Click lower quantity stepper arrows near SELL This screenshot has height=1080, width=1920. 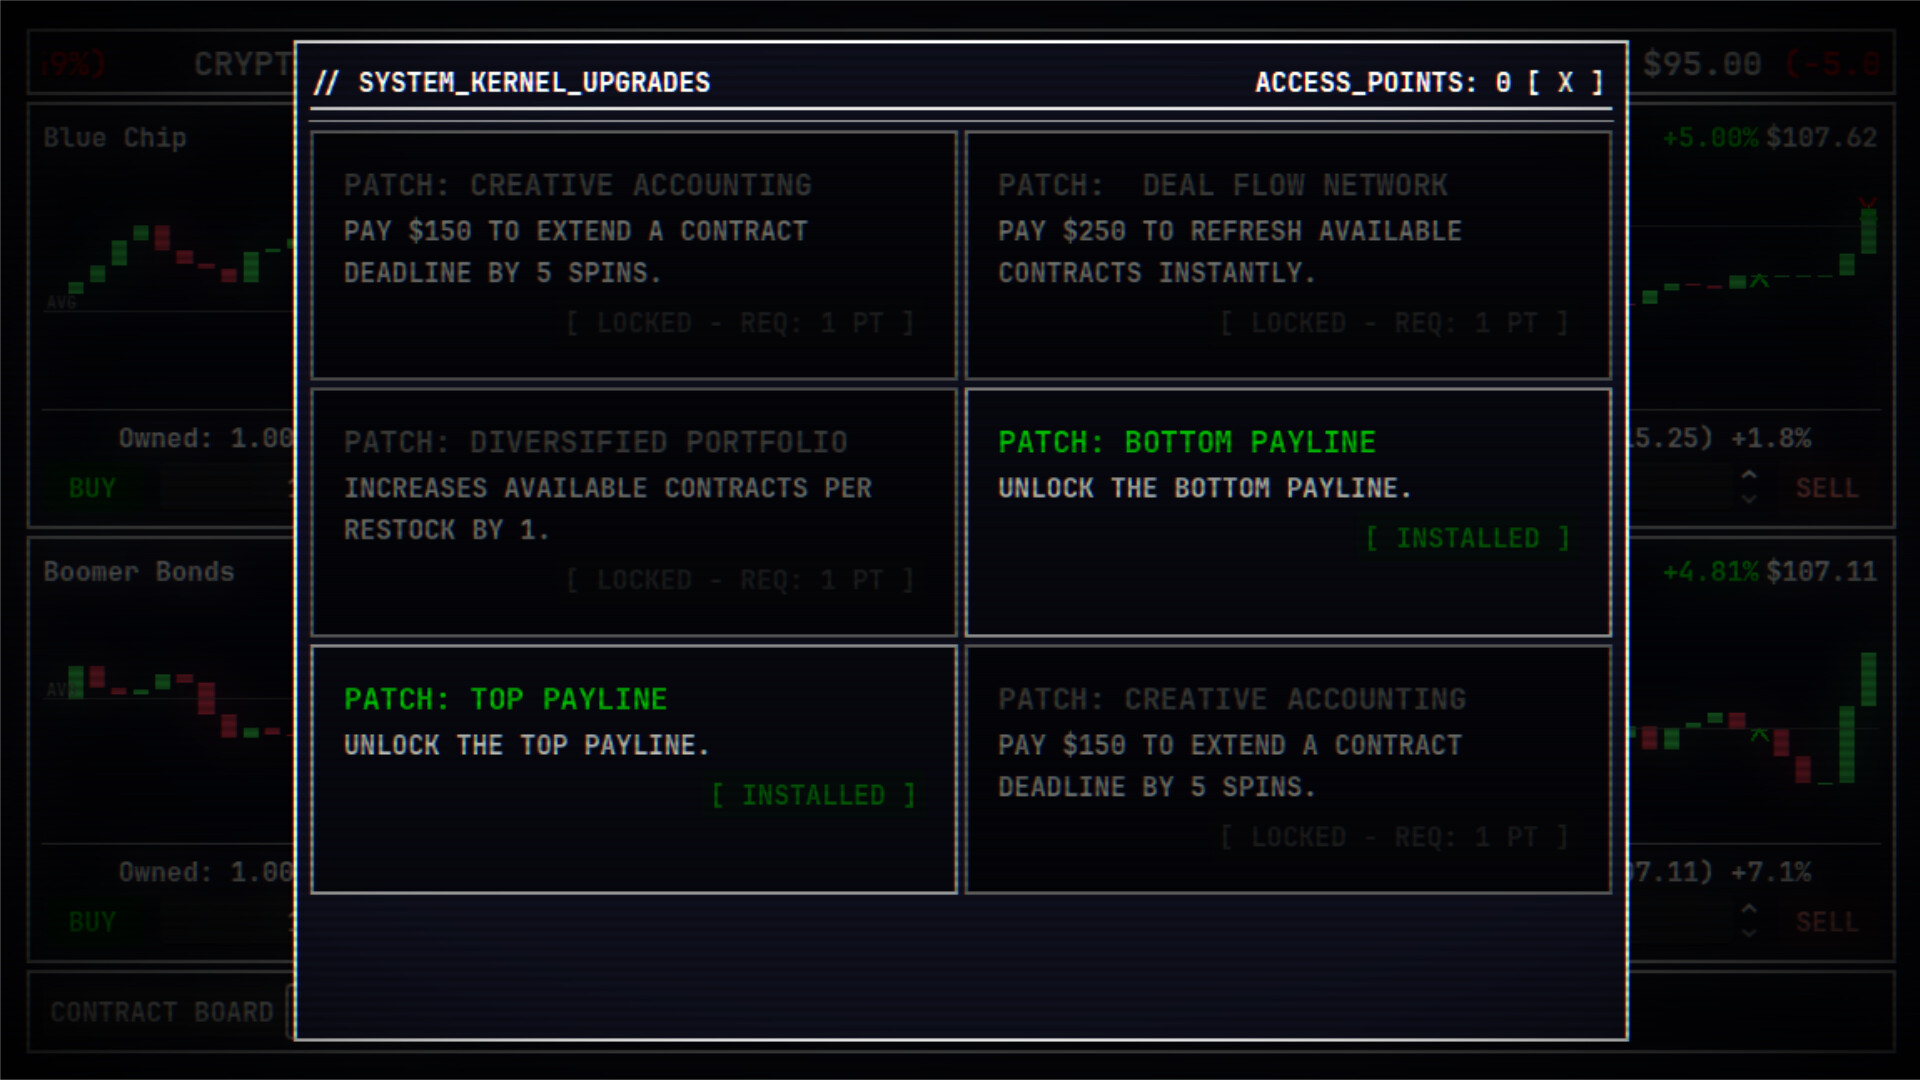(1749, 921)
